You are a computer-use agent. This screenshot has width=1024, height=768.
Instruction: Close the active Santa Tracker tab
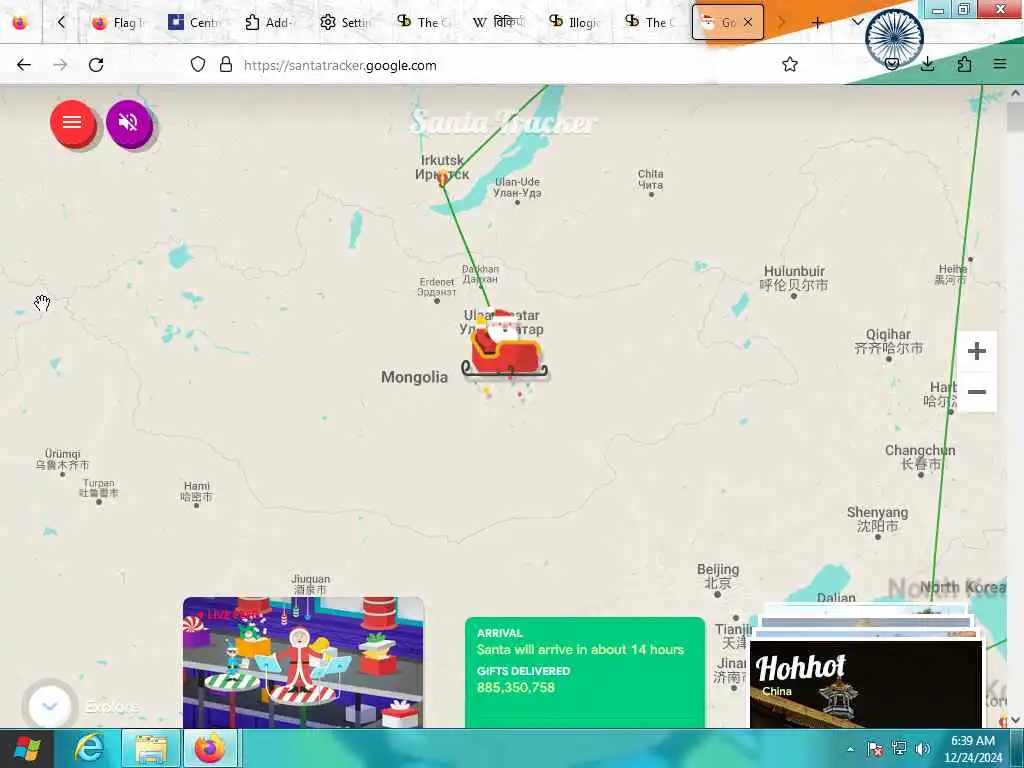748,22
